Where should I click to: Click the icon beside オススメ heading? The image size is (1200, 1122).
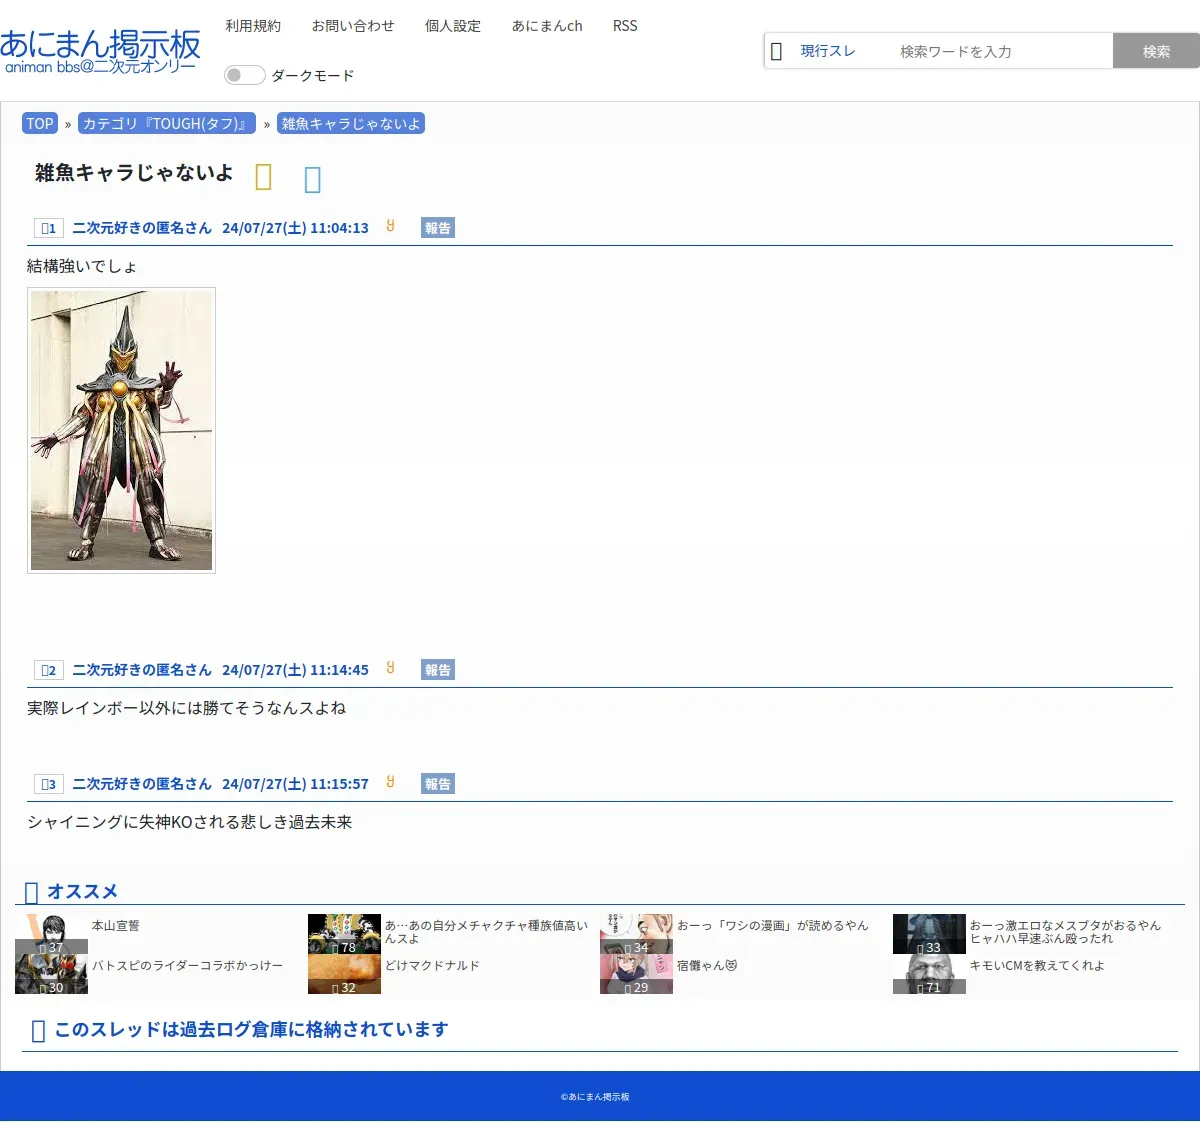[x=31, y=892]
